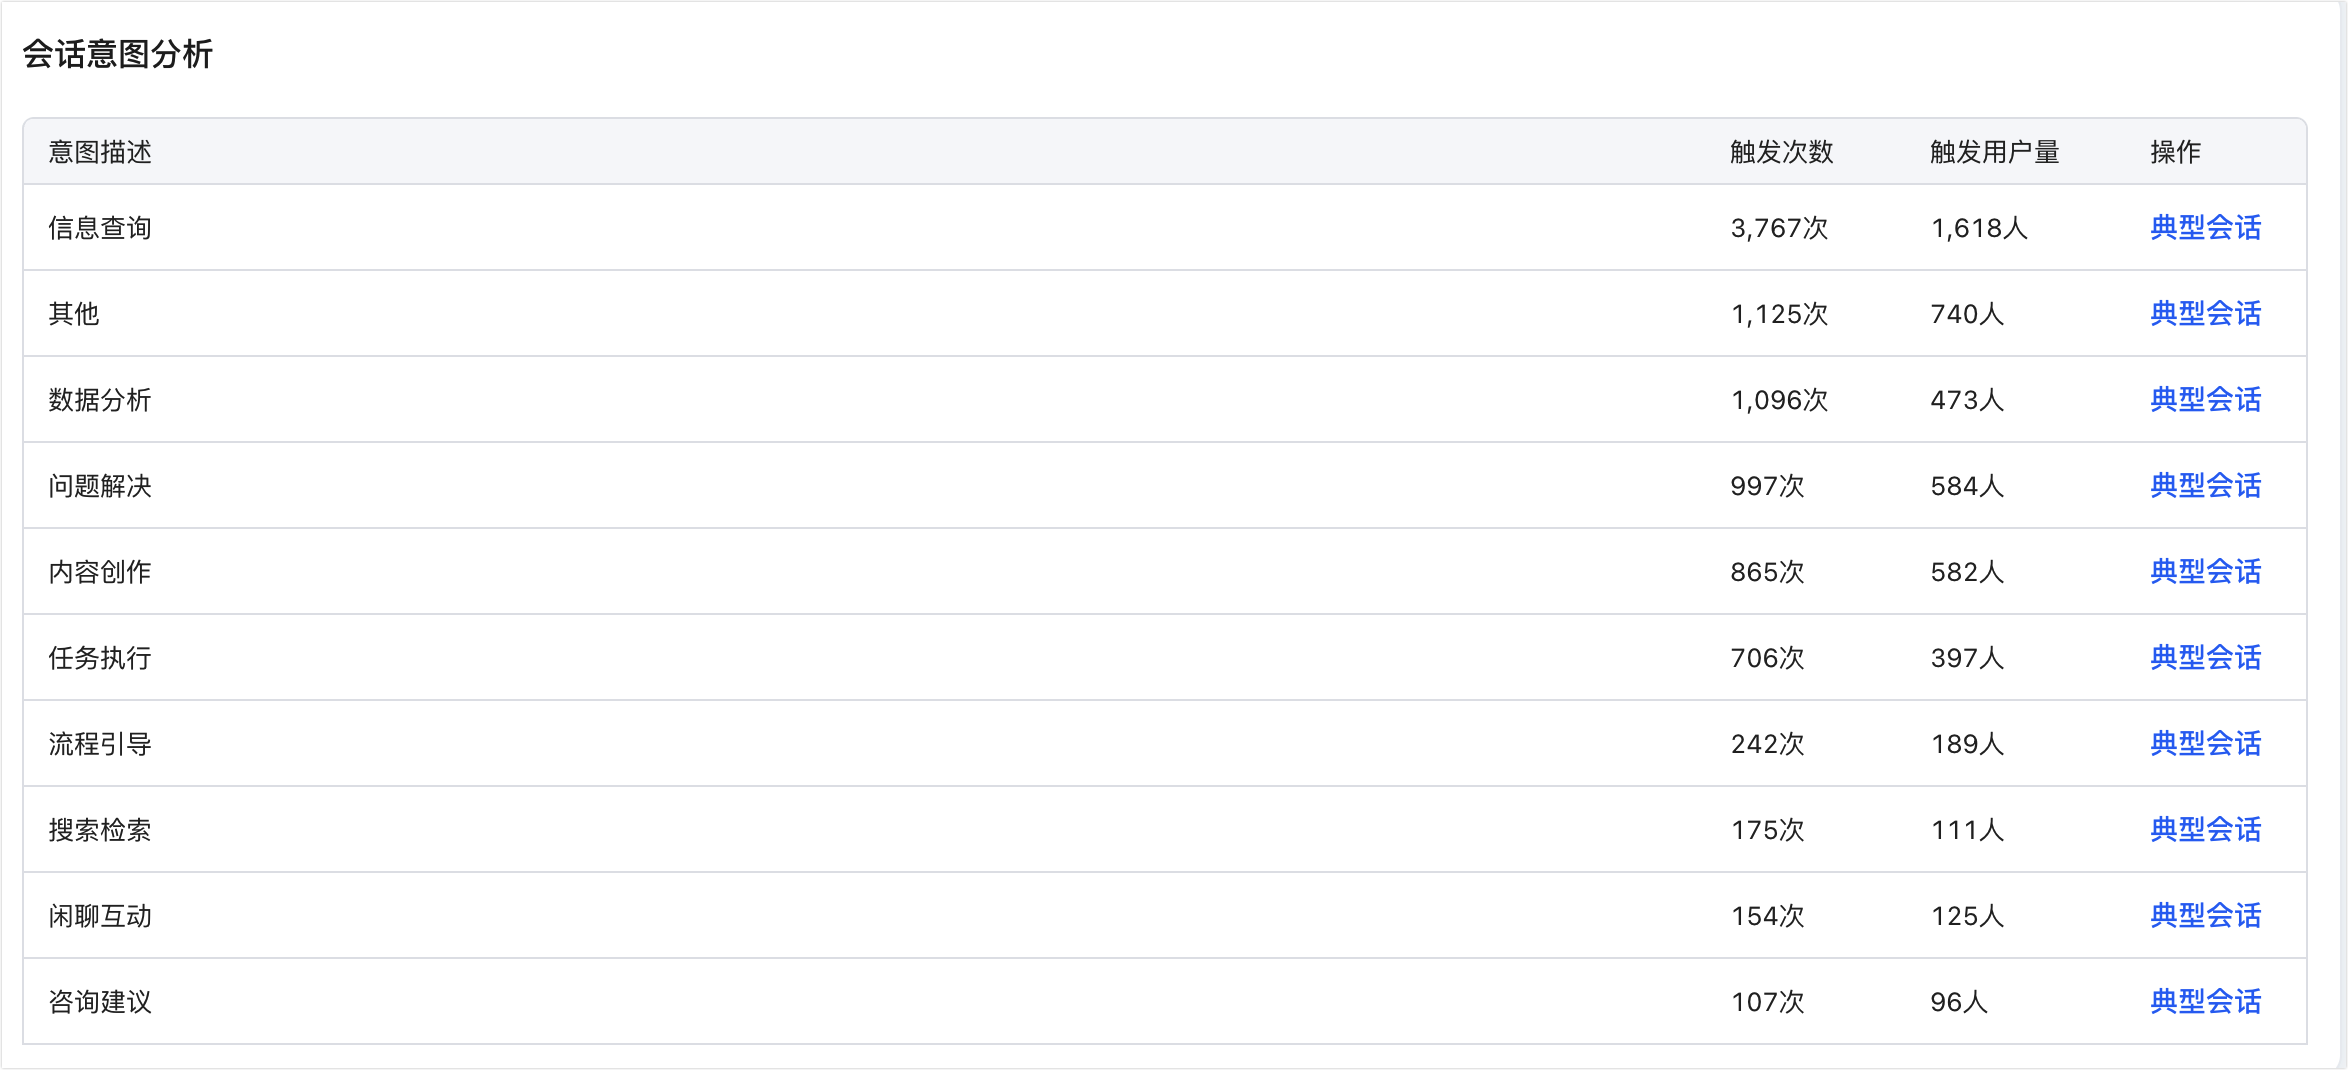Click 典型会话 link in 其他 row
The image size is (2348, 1070).
[2205, 314]
